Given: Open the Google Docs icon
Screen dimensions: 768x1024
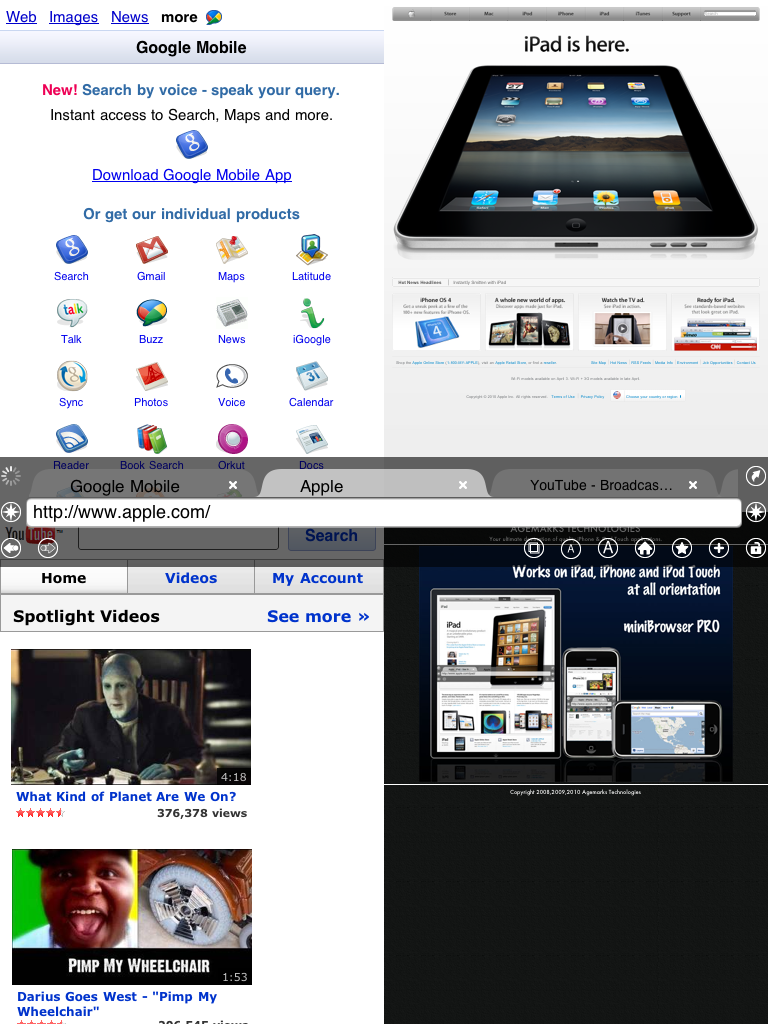Looking at the screenshot, I should point(312,439).
